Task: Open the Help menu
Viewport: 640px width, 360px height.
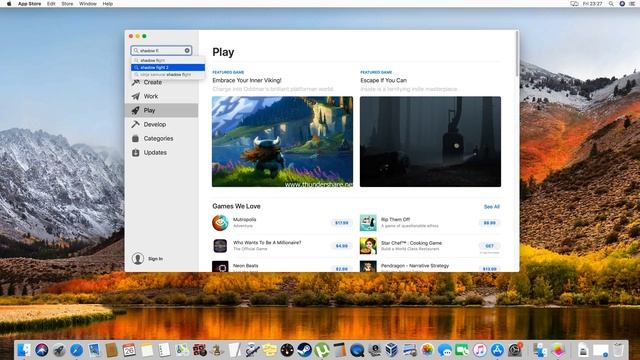Action: point(107,4)
